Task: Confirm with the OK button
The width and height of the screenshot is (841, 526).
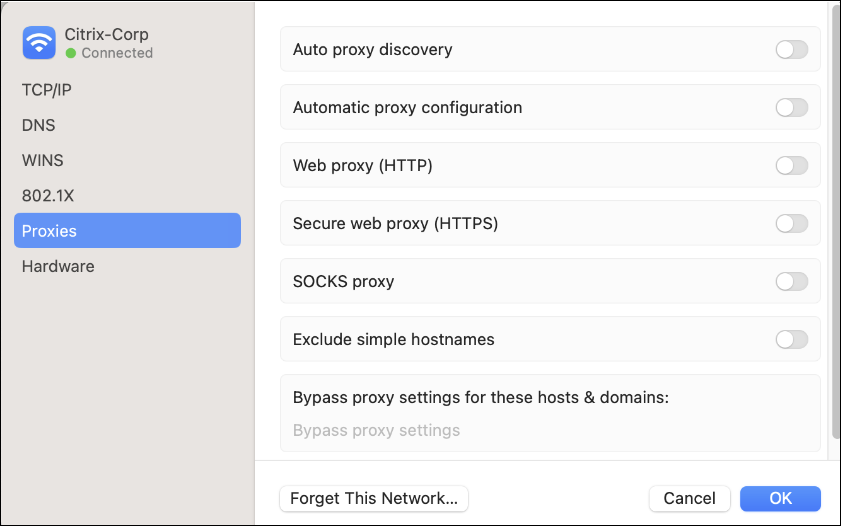Action: point(780,498)
